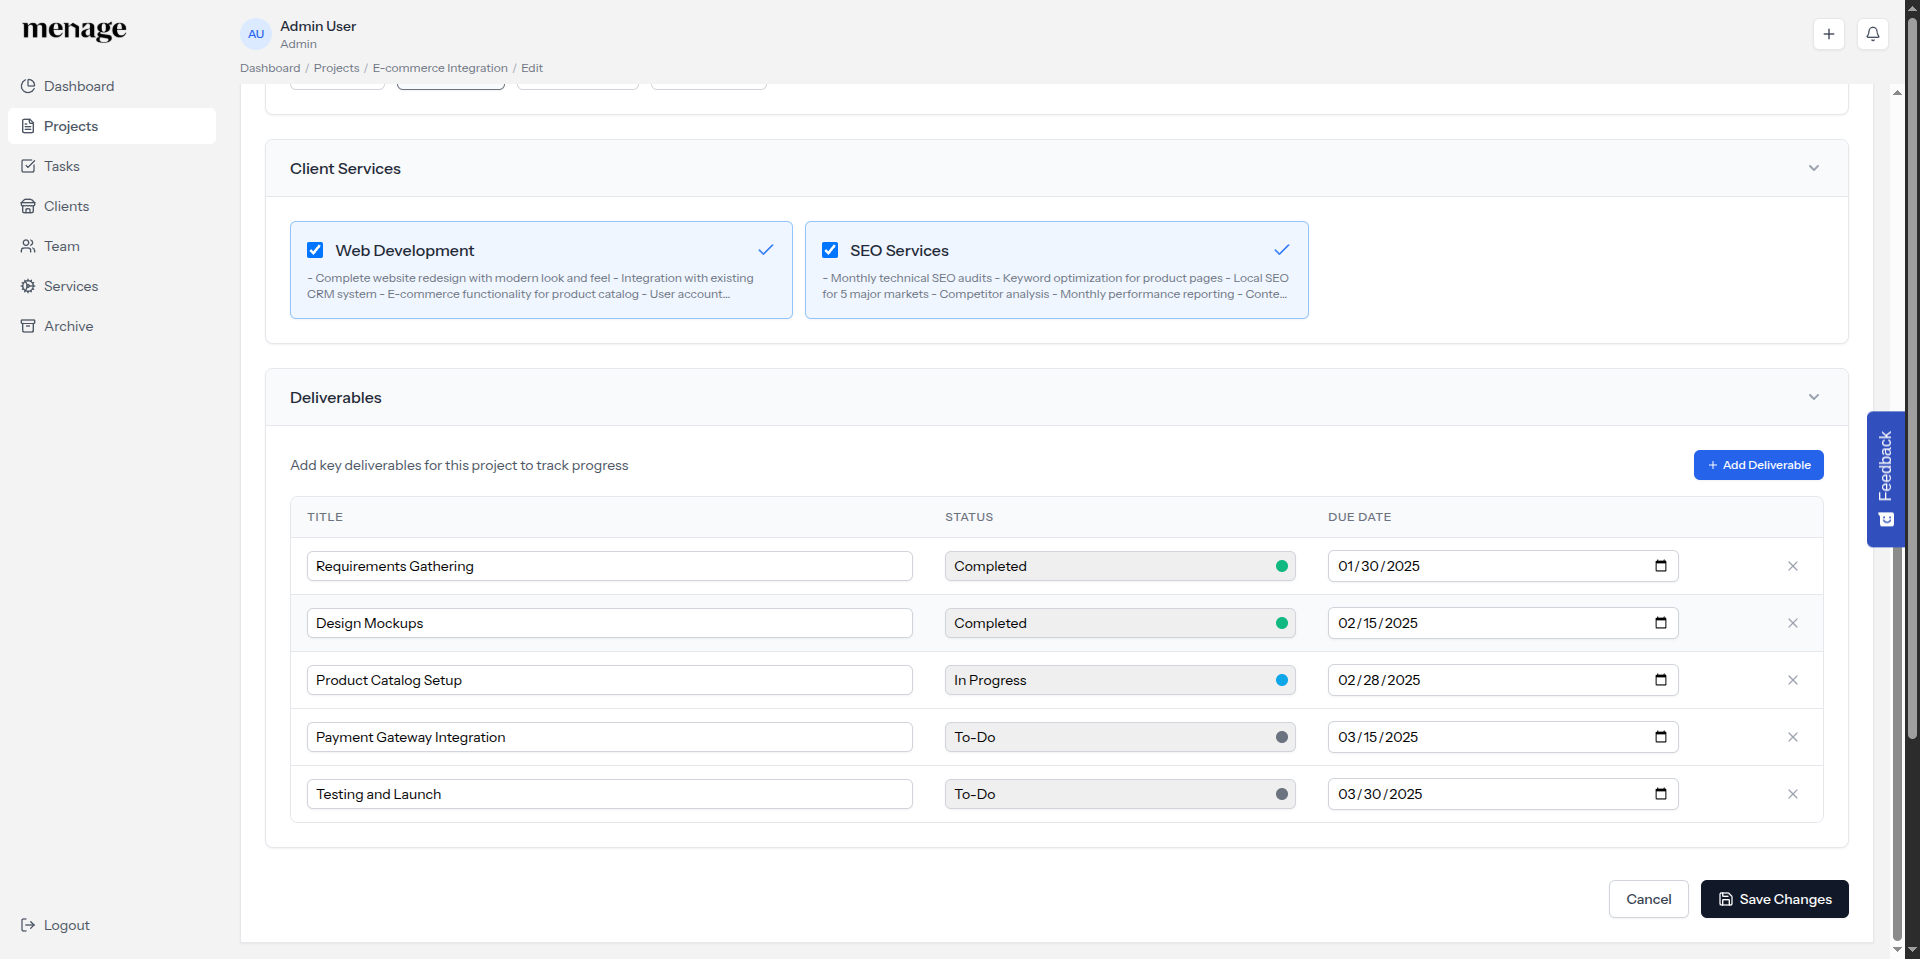Open Clients via its sidebar icon
Viewport: 1920px width, 959px height.
pyautogui.click(x=28, y=206)
